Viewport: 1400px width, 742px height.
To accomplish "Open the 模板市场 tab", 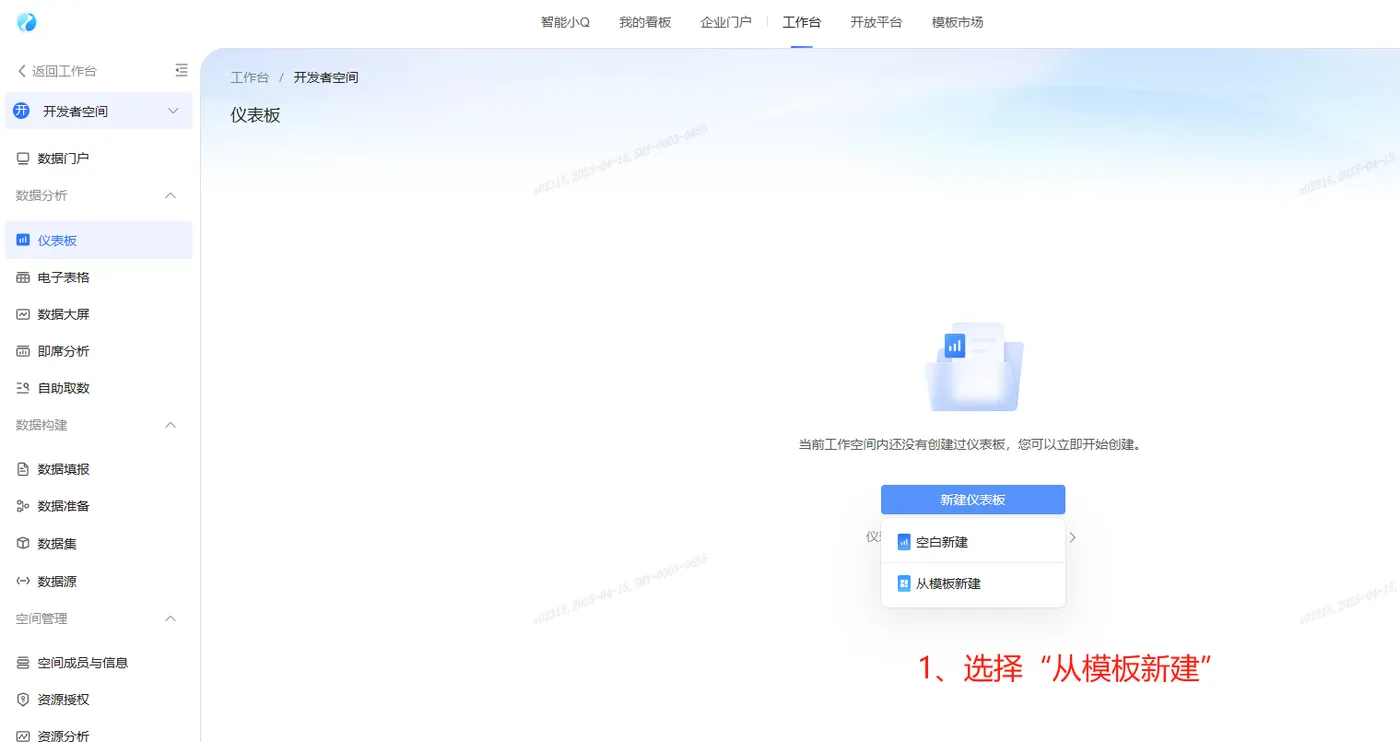I will pyautogui.click(x=957, y=22).
